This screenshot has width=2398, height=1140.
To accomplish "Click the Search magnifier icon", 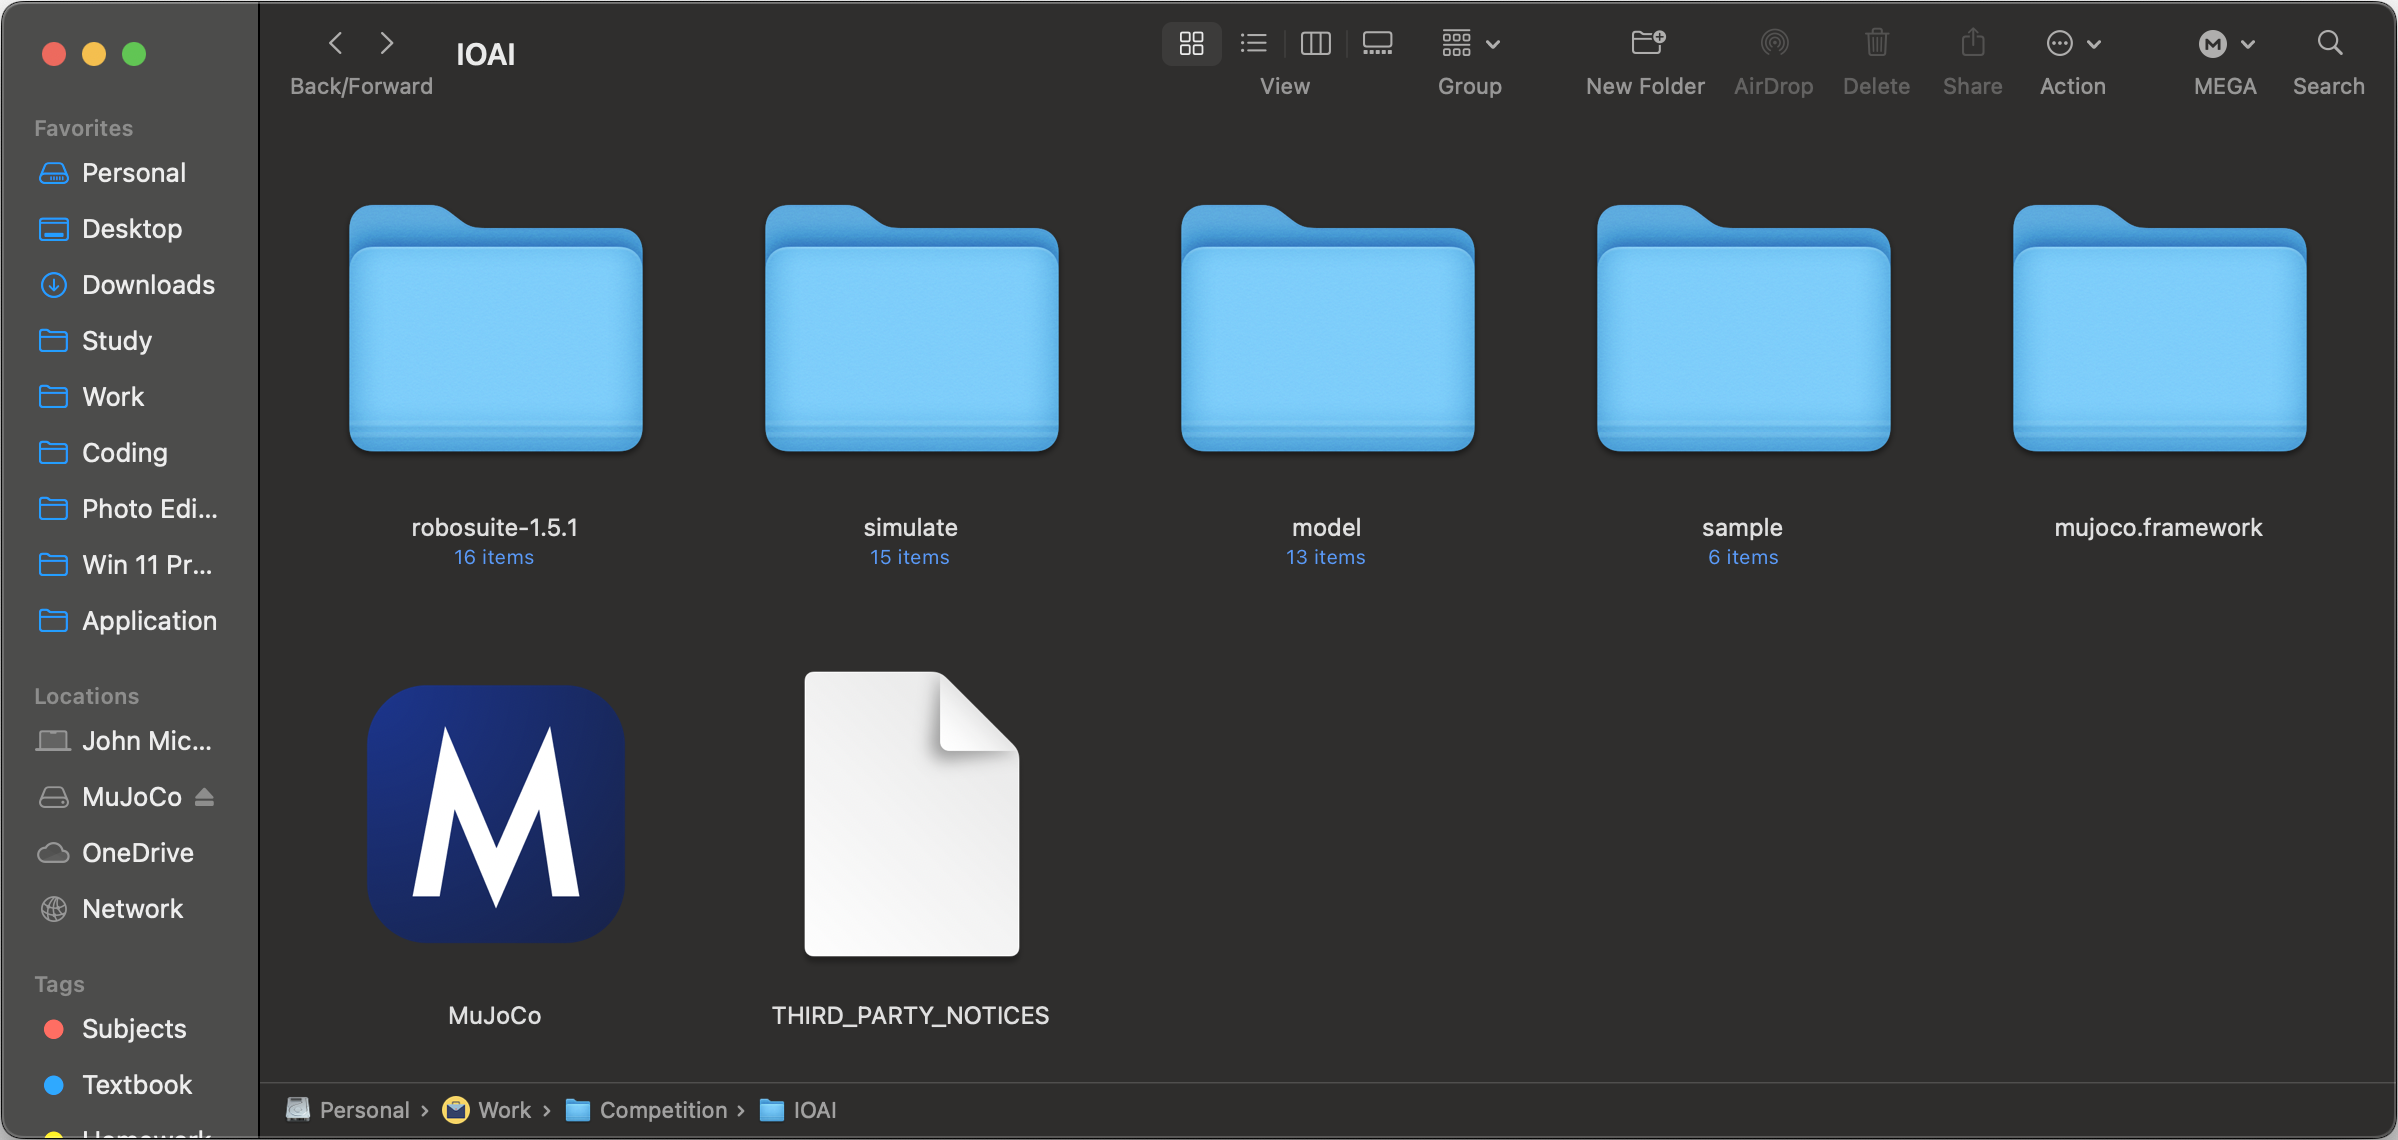I will click(2329, 43).
